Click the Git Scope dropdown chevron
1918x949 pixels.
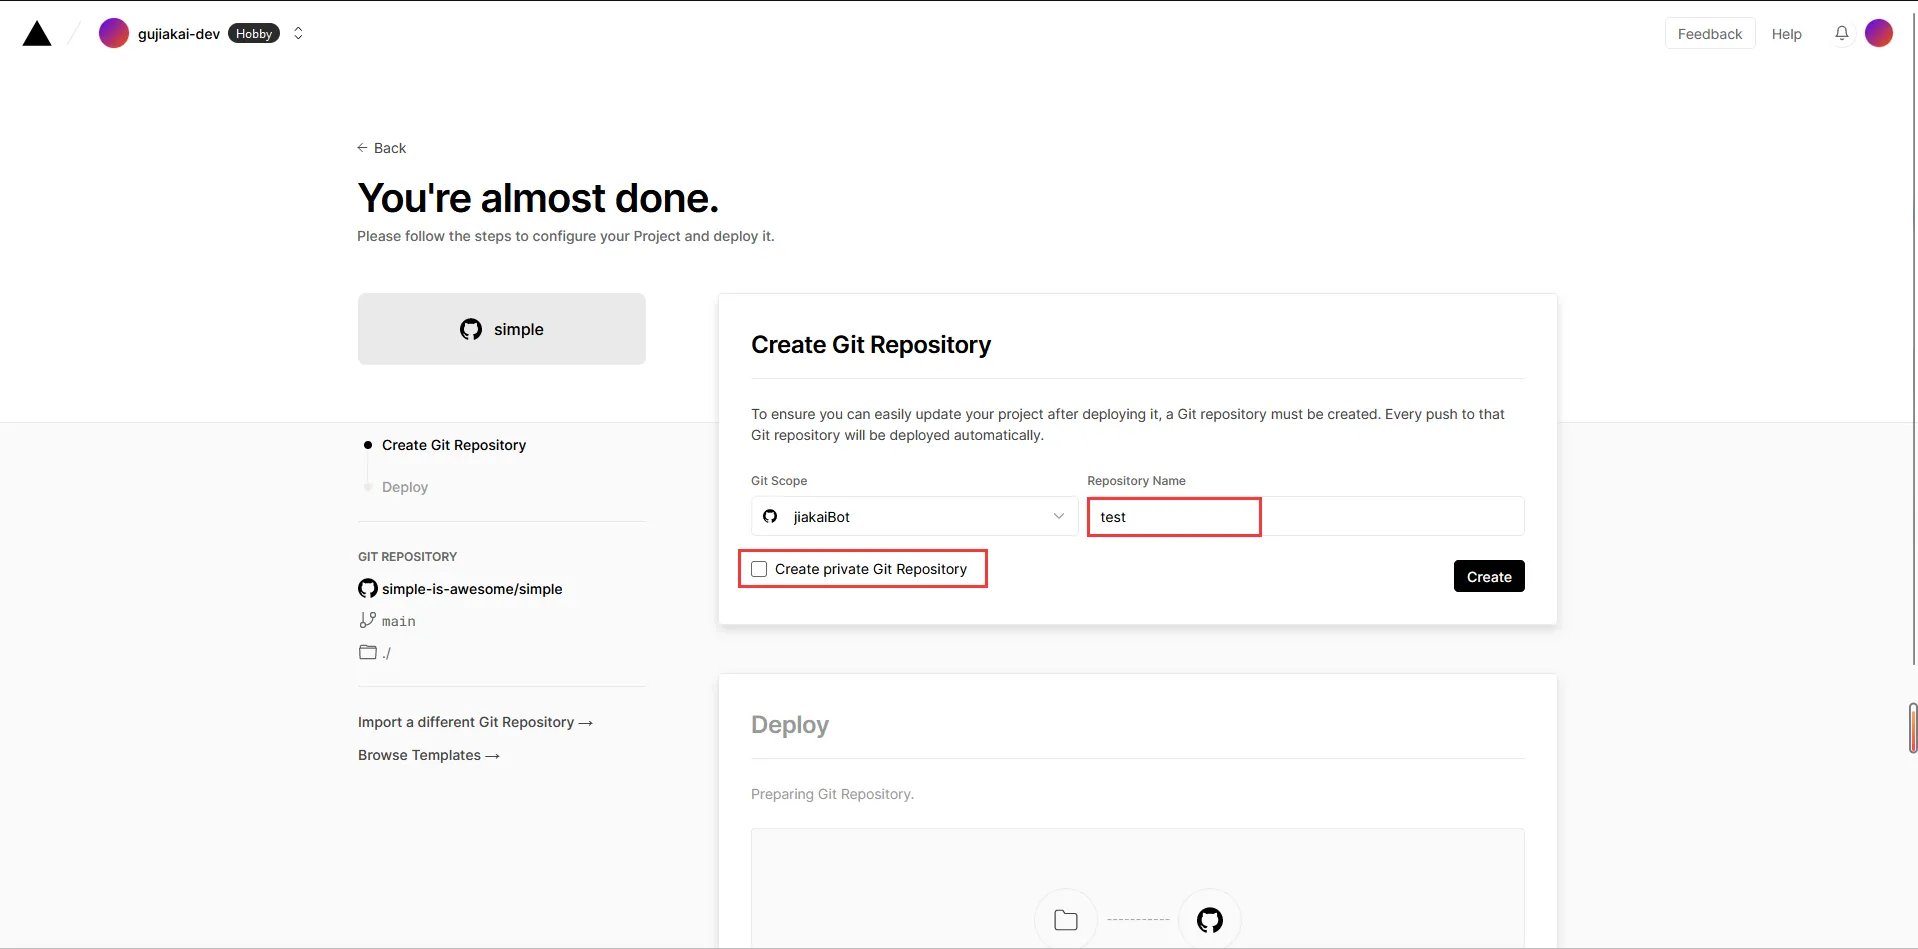click(x=1058, y=516)
